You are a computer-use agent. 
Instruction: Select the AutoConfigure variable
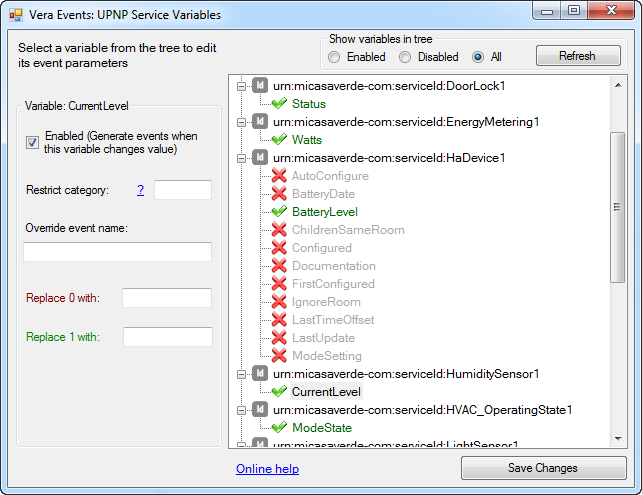330,176
